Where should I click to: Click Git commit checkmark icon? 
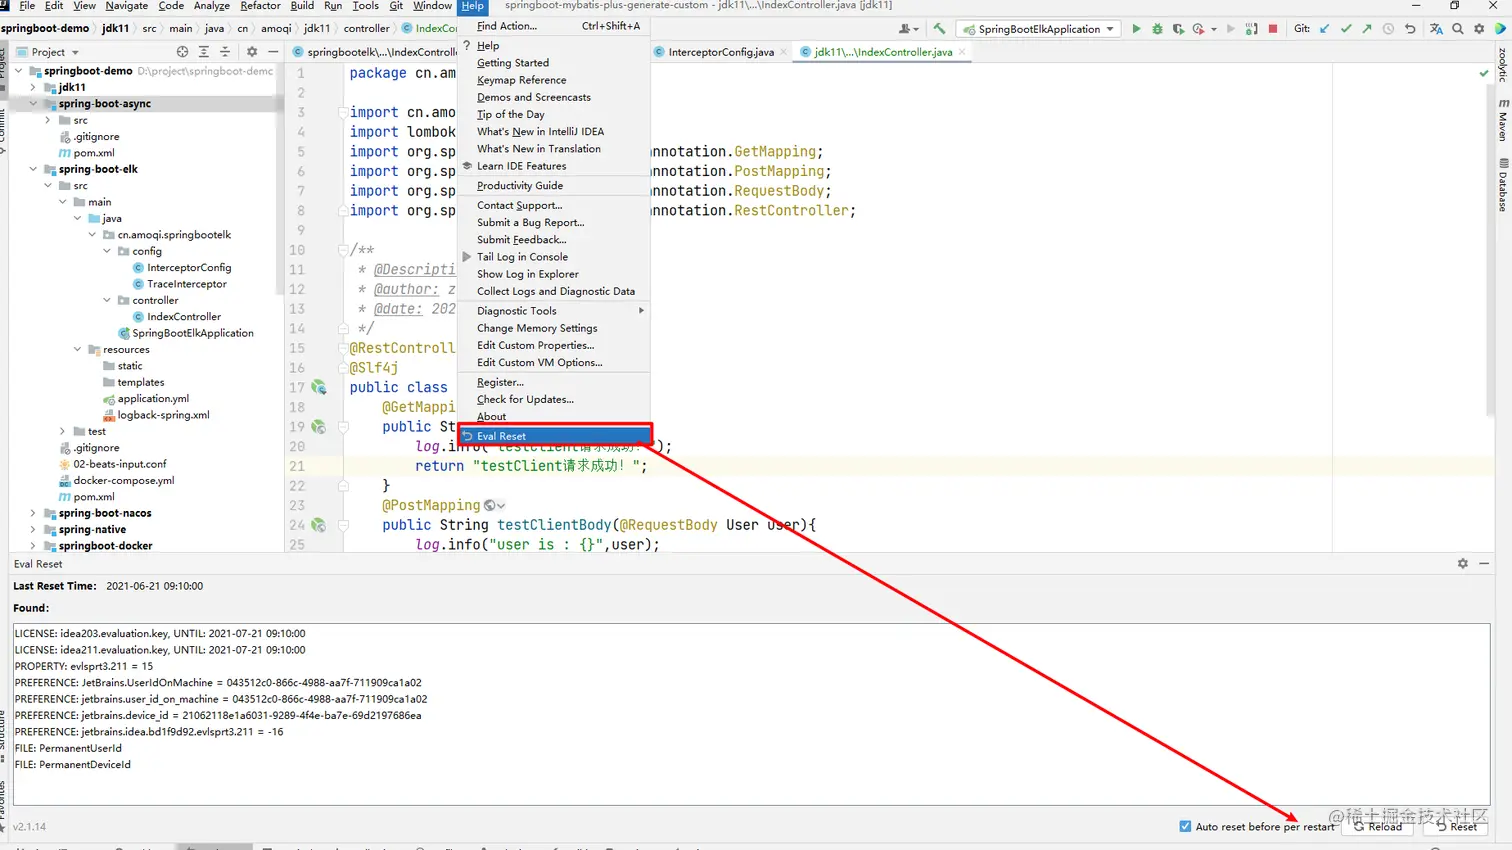(1346, 29)
